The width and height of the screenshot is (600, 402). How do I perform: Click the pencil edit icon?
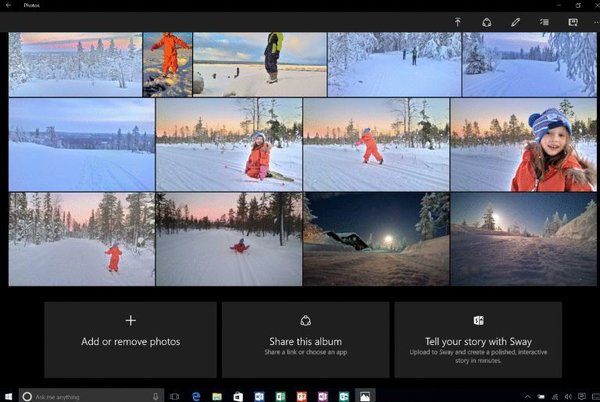tap(516, 21)
